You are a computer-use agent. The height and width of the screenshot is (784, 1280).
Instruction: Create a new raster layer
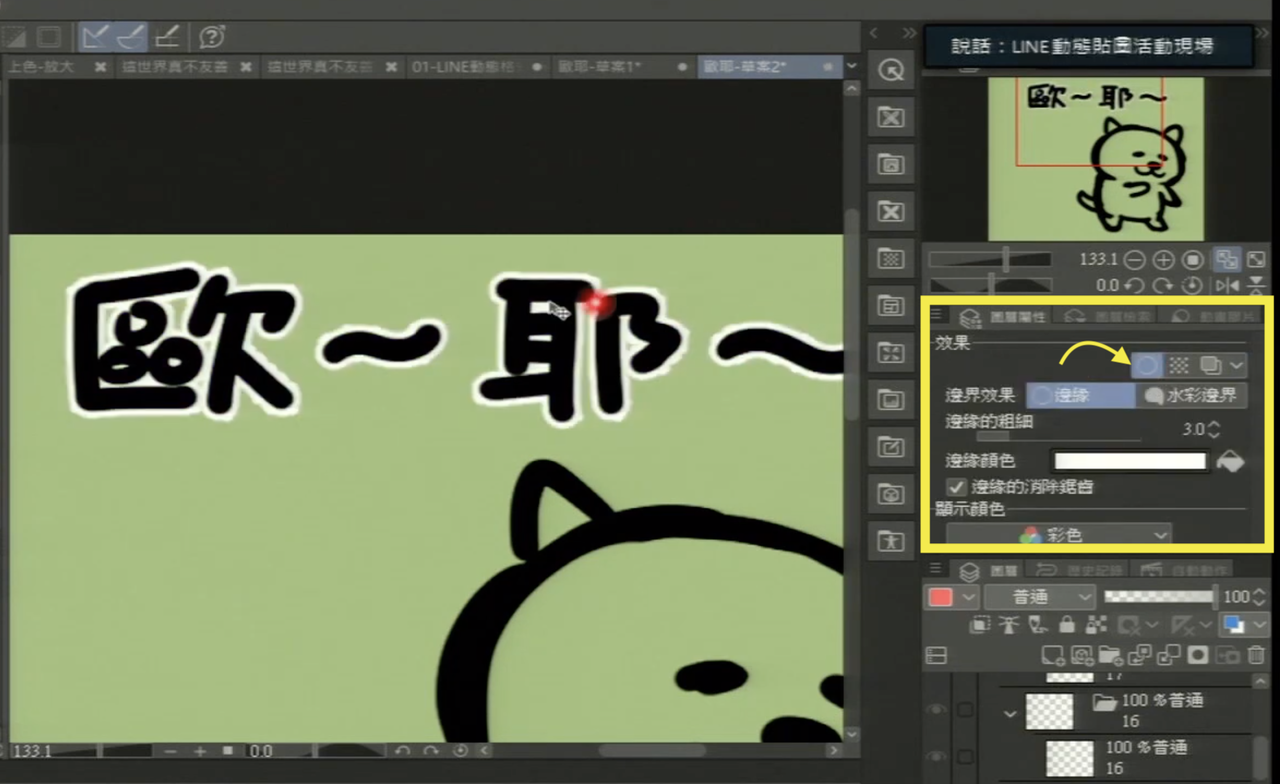[1052, 656]
